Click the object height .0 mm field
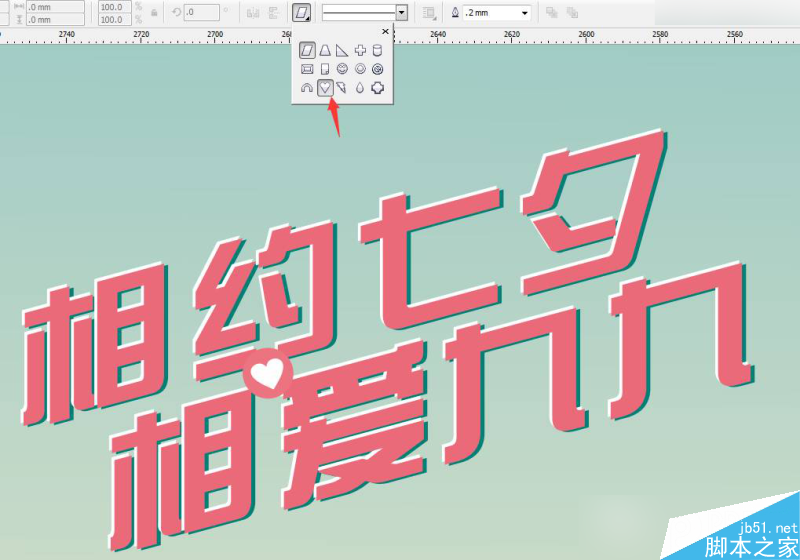 tap(56, 19)
